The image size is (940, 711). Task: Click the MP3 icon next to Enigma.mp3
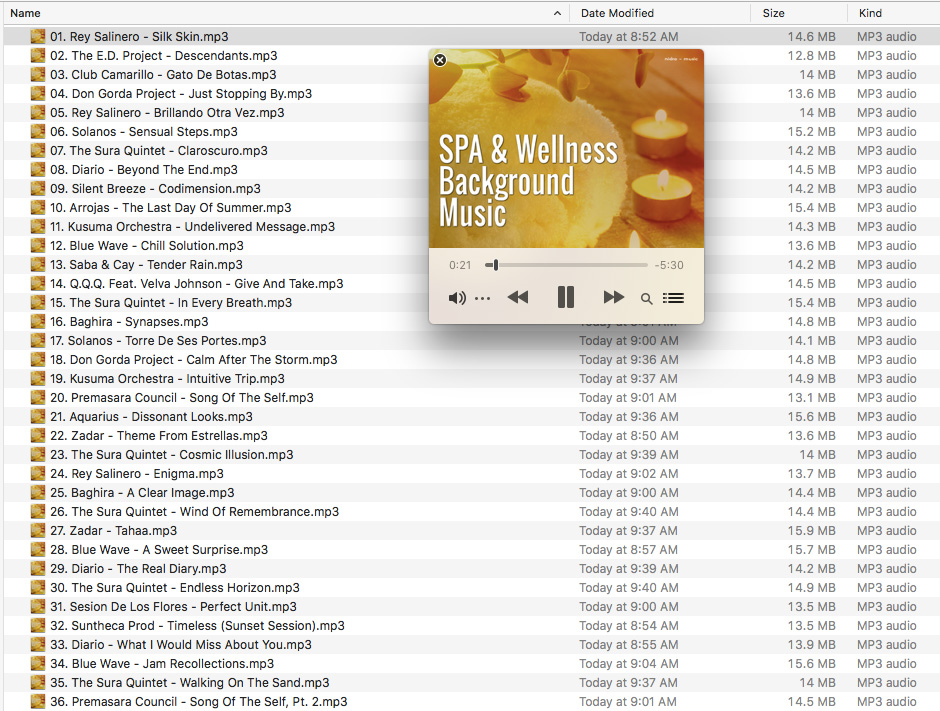point(37,473)
